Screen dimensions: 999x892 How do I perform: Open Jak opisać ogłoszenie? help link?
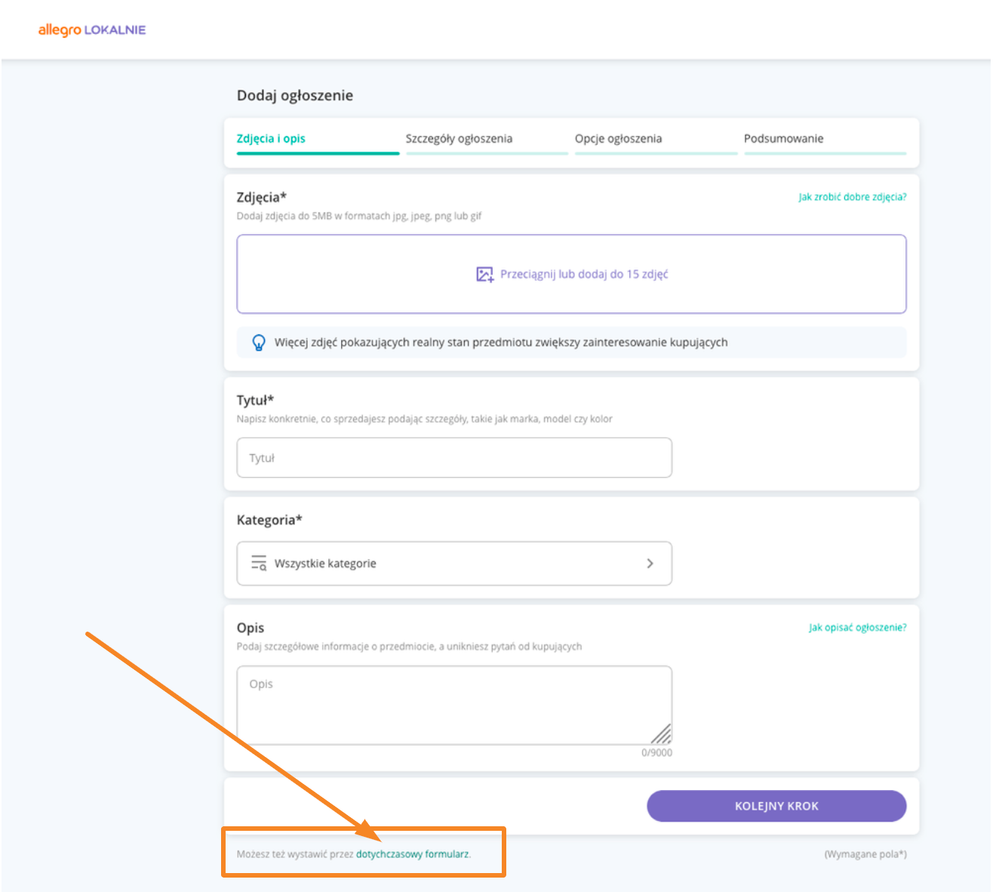[858, 628]
